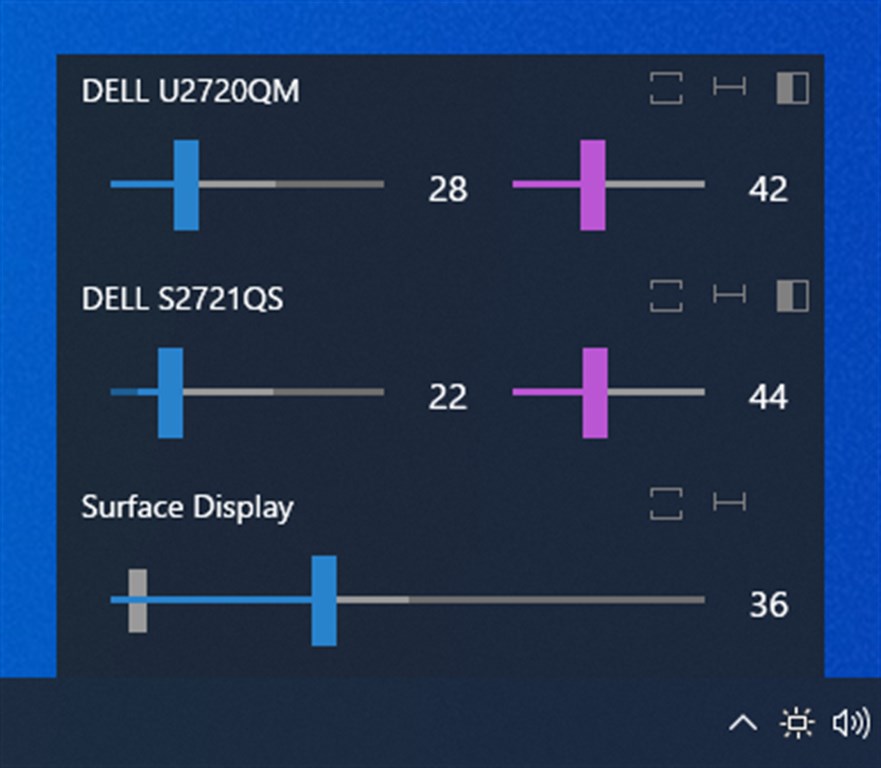The width and height of the screenshot is (881, 768).
Task: Click range icon for DELL U2720QM
Action: pyautogui.click(x=729, y=88)
